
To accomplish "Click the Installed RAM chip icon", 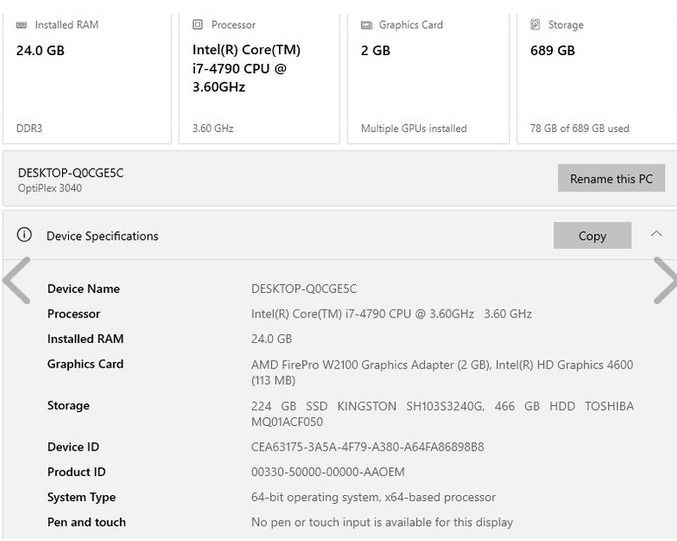I will (x=21, y=25).
